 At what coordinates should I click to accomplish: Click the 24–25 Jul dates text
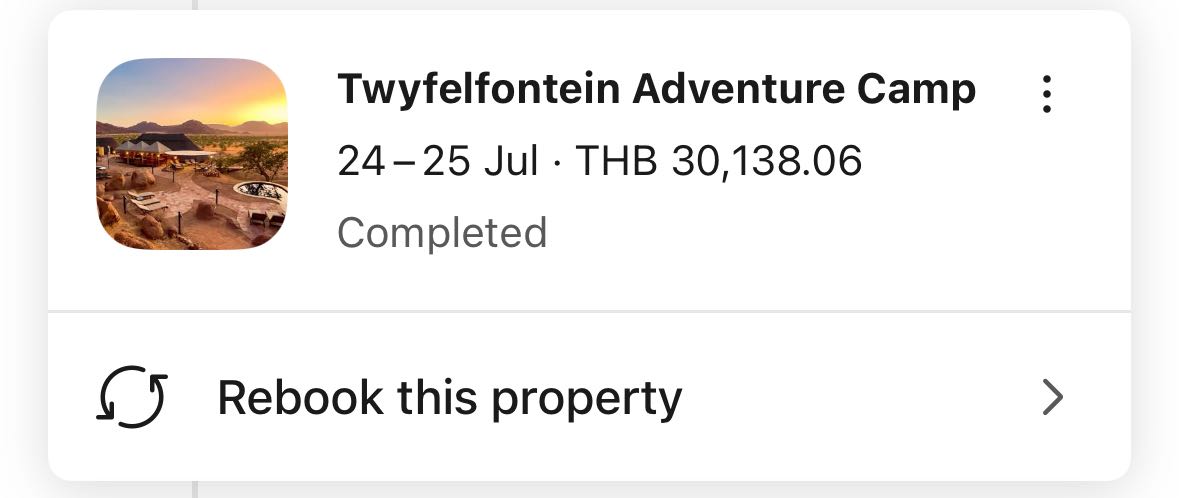[x=438, y=162]
